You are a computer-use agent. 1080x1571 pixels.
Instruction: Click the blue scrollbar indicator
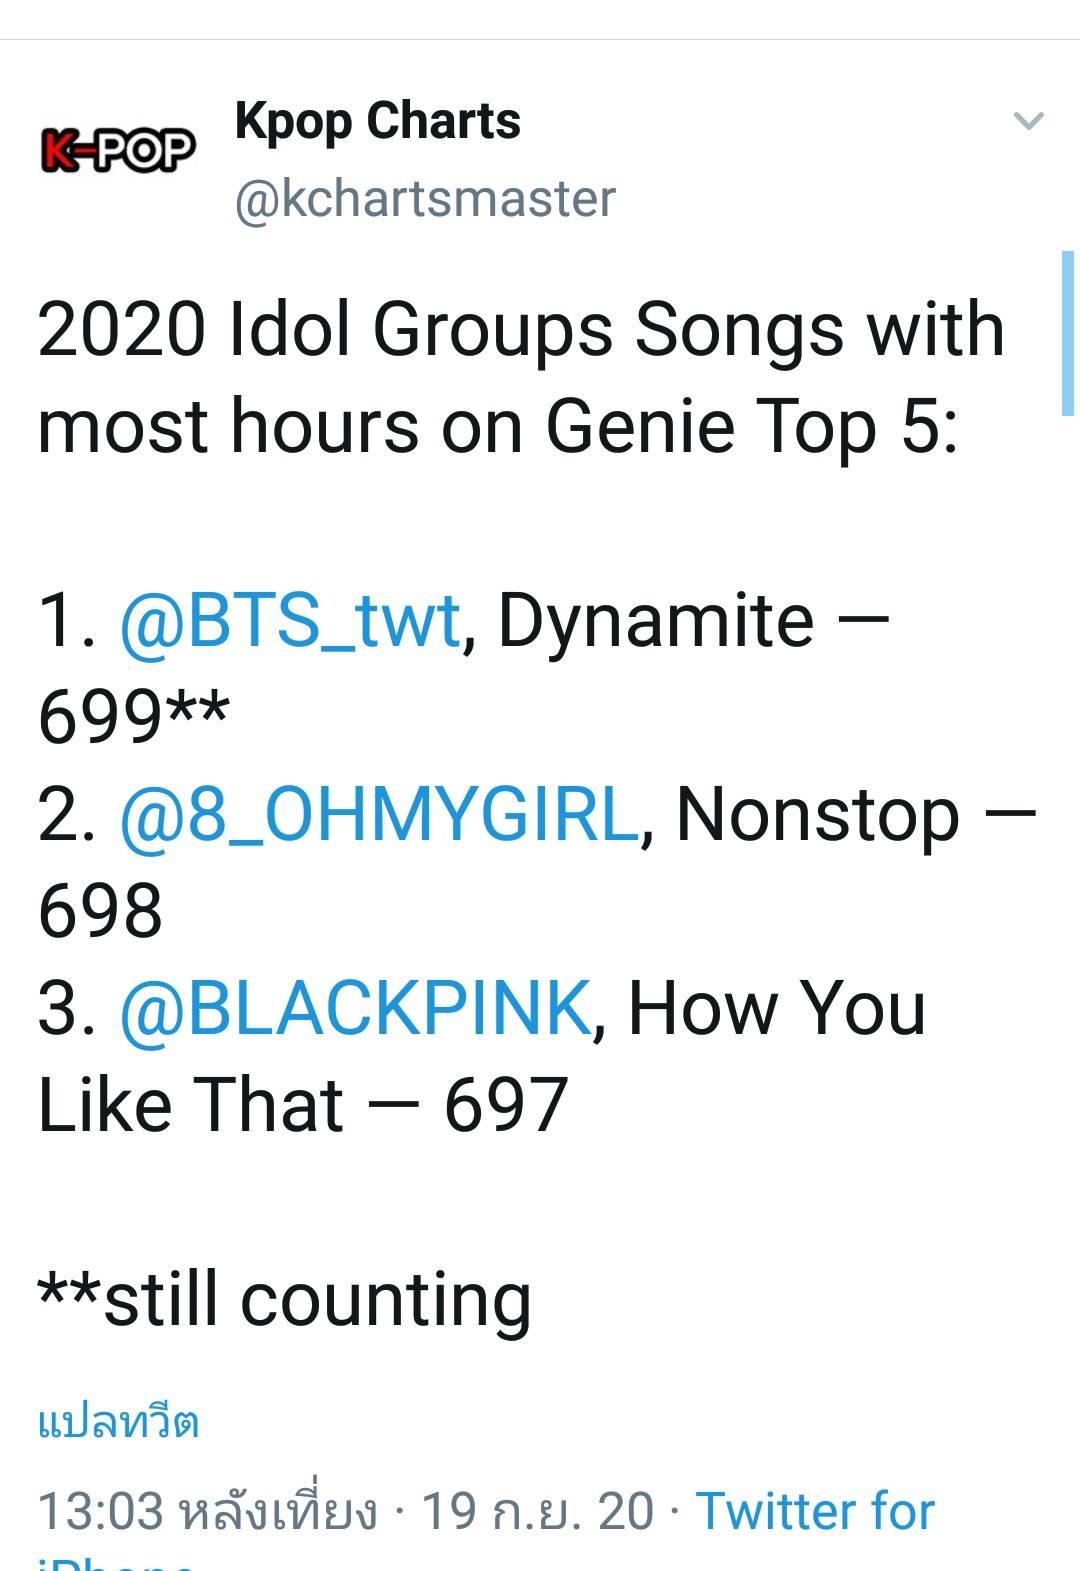[1068, 333]
